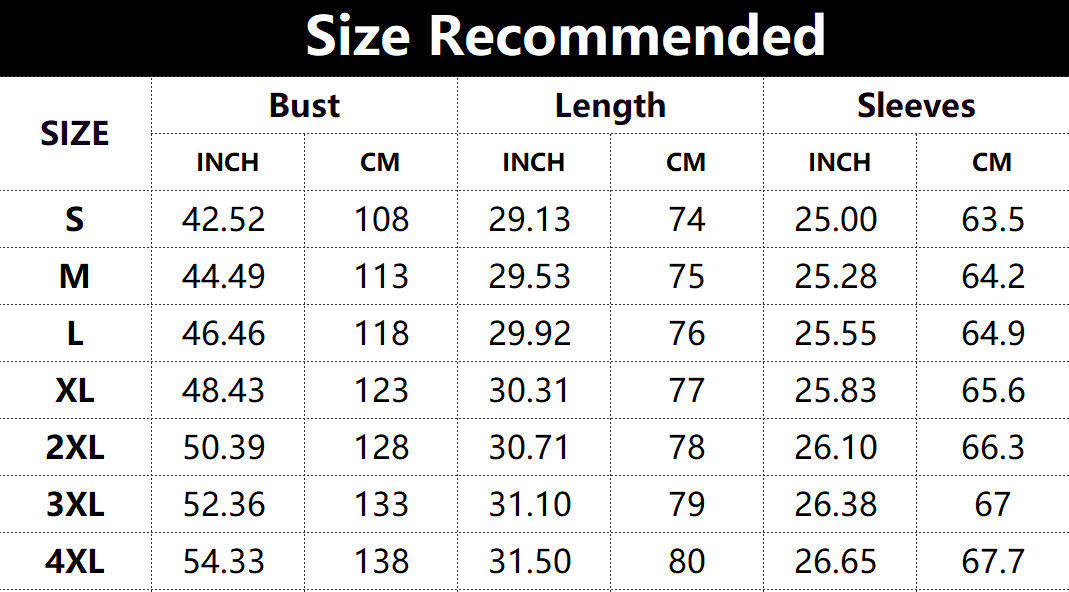This screenshot has width=1069, height=592.
Task: Select length cm value 80
Action: [x=687, y=561]
